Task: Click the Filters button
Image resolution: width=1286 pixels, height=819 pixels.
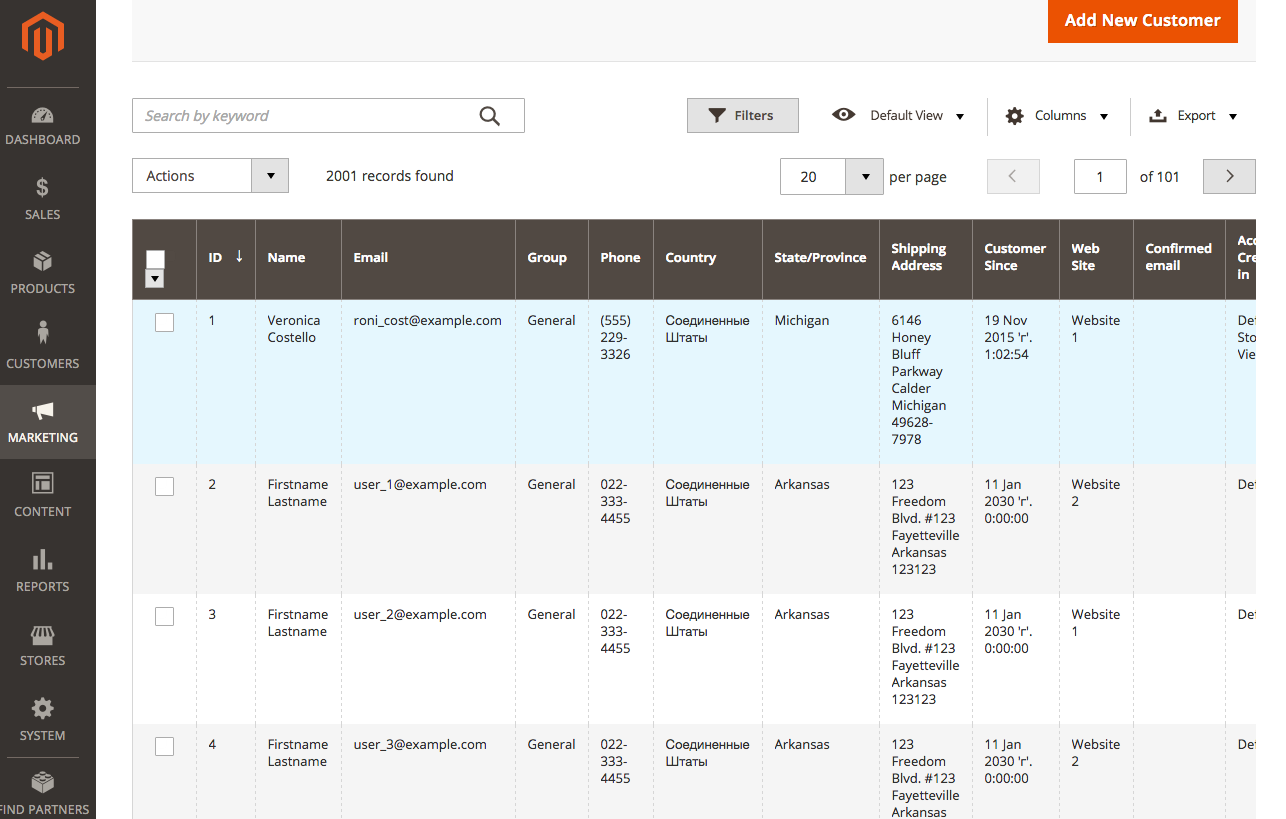Action: click(743, 116)
